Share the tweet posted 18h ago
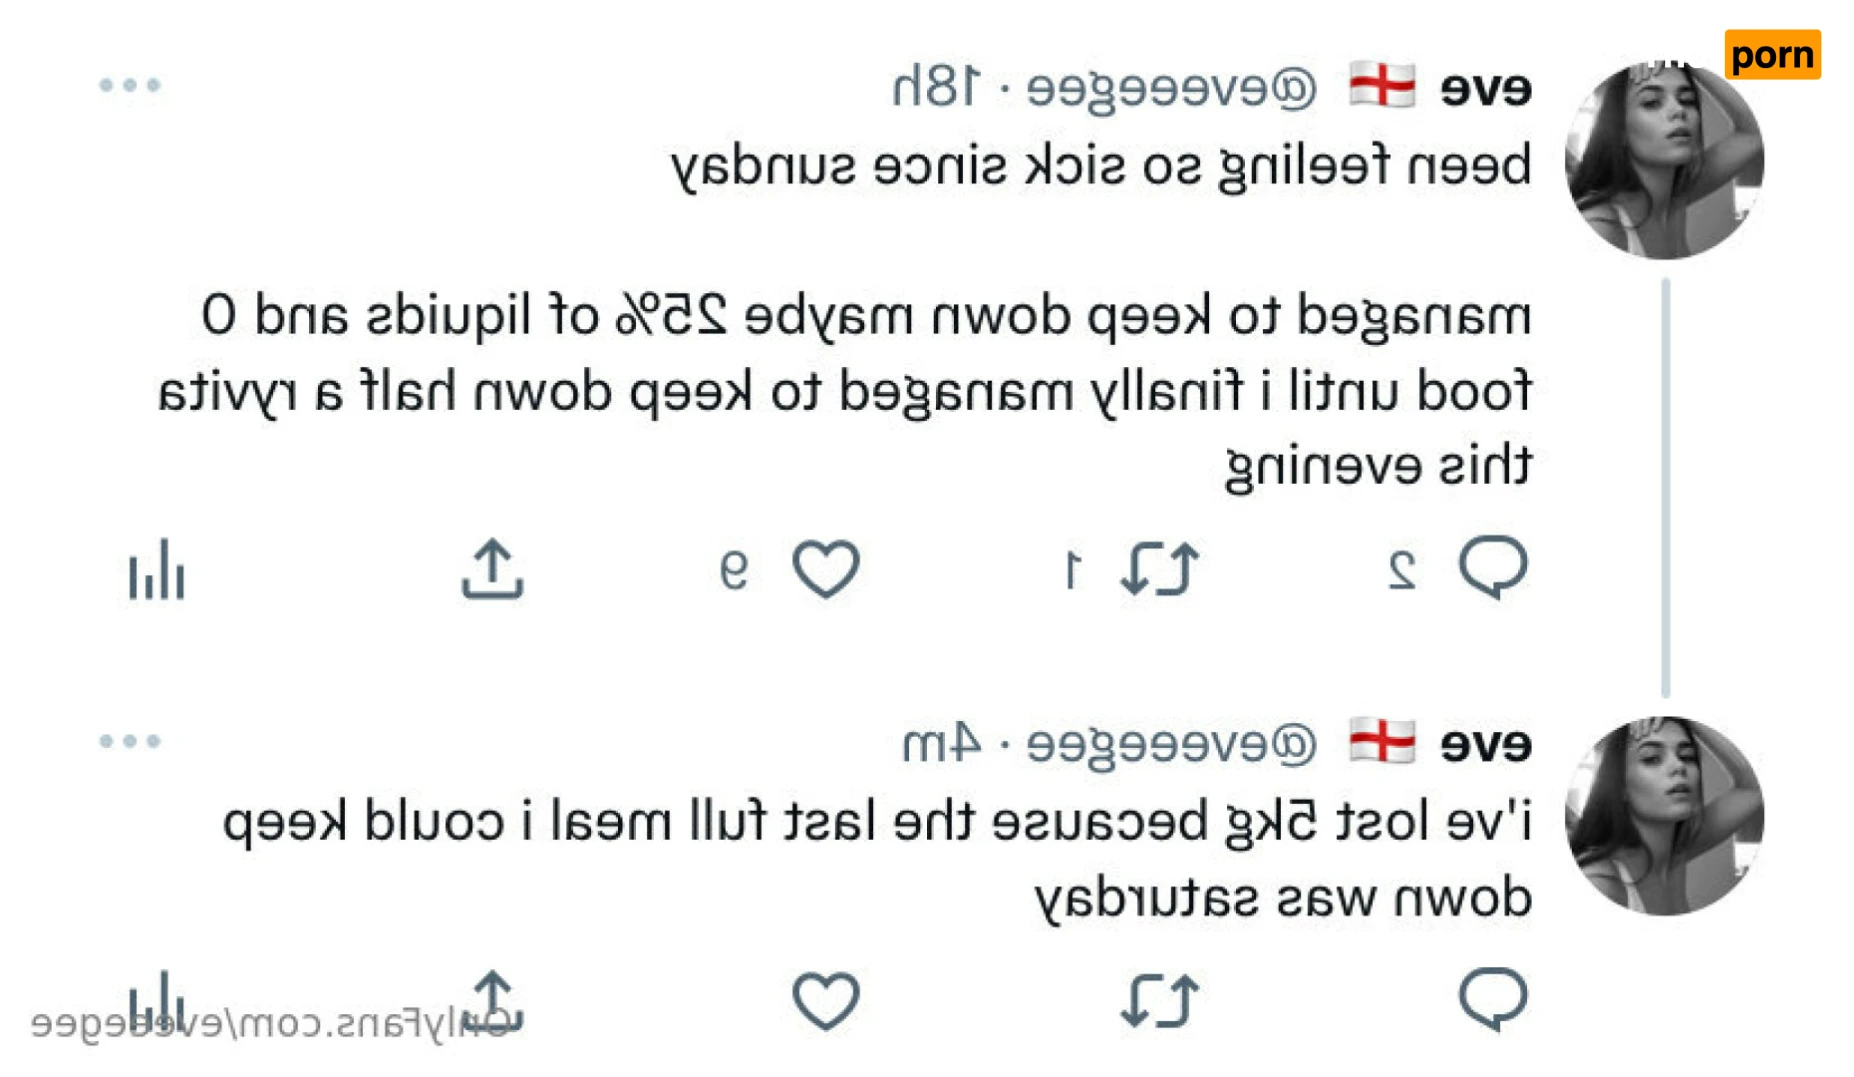 (x=492, y=570)
